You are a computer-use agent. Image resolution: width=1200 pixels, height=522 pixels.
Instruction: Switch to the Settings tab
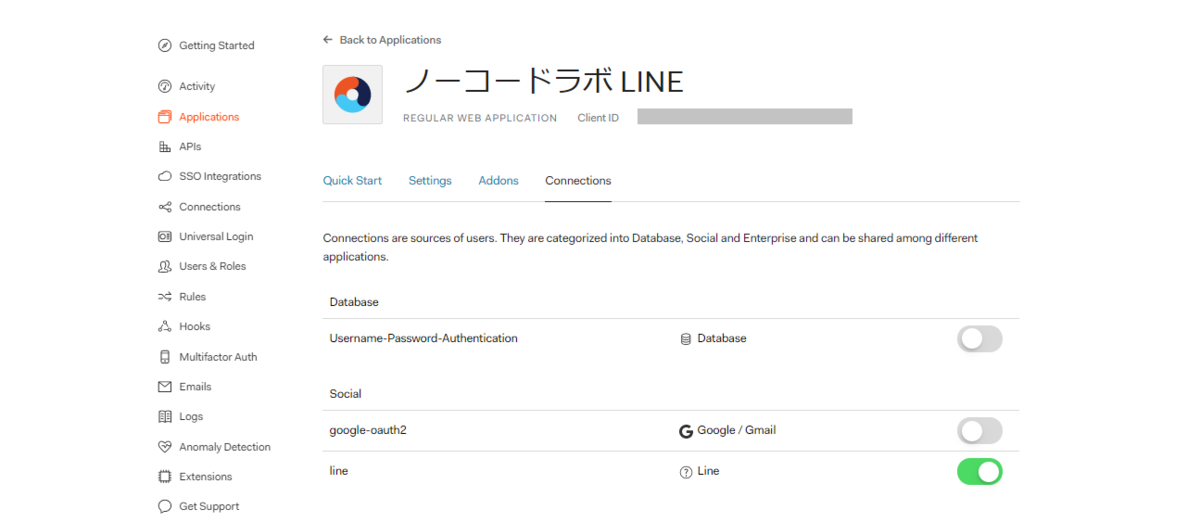click(x=430, y=181)
